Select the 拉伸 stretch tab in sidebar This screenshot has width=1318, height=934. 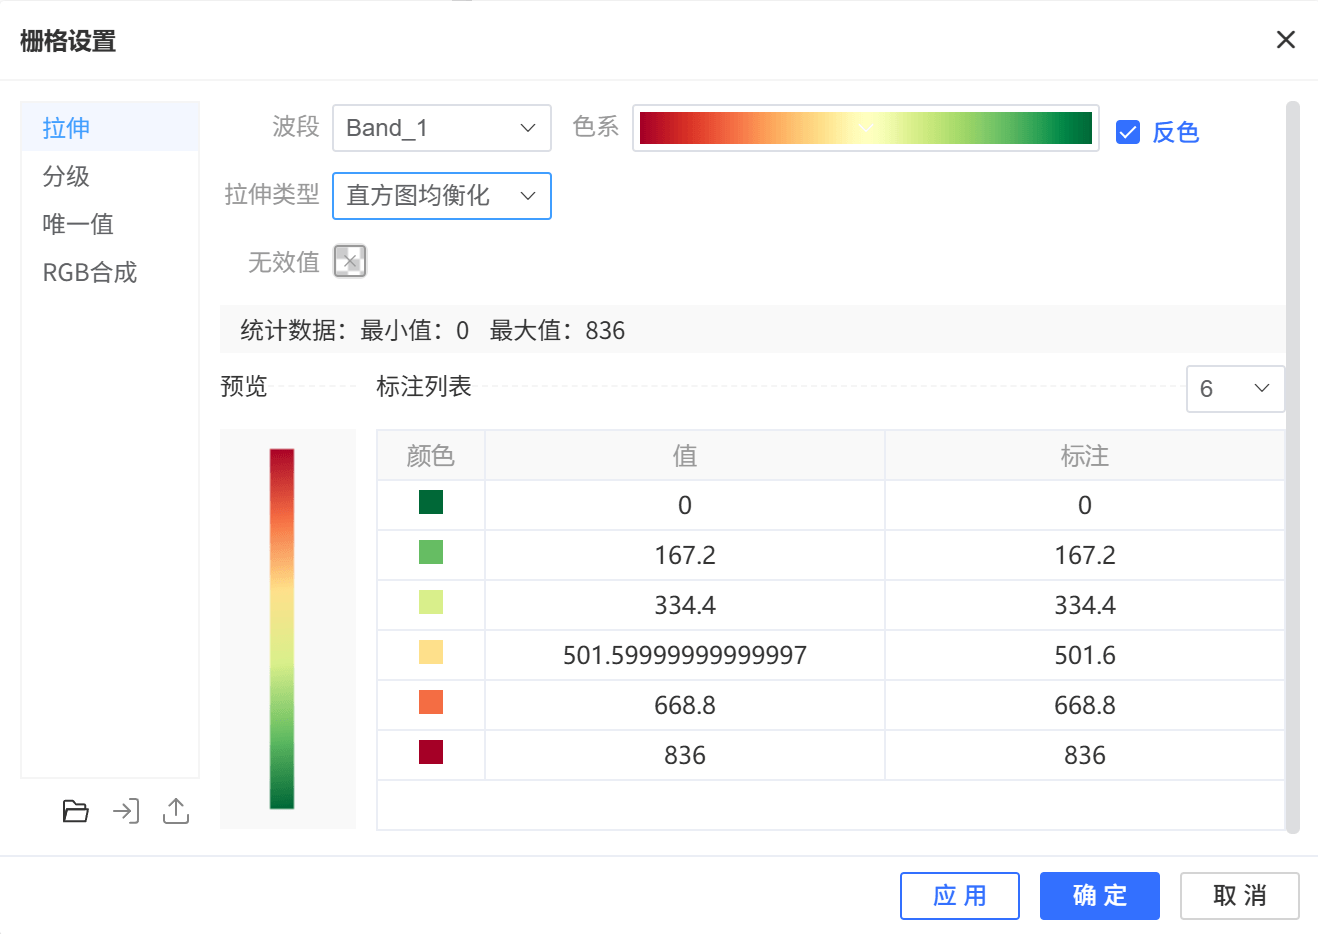[64, 127]
